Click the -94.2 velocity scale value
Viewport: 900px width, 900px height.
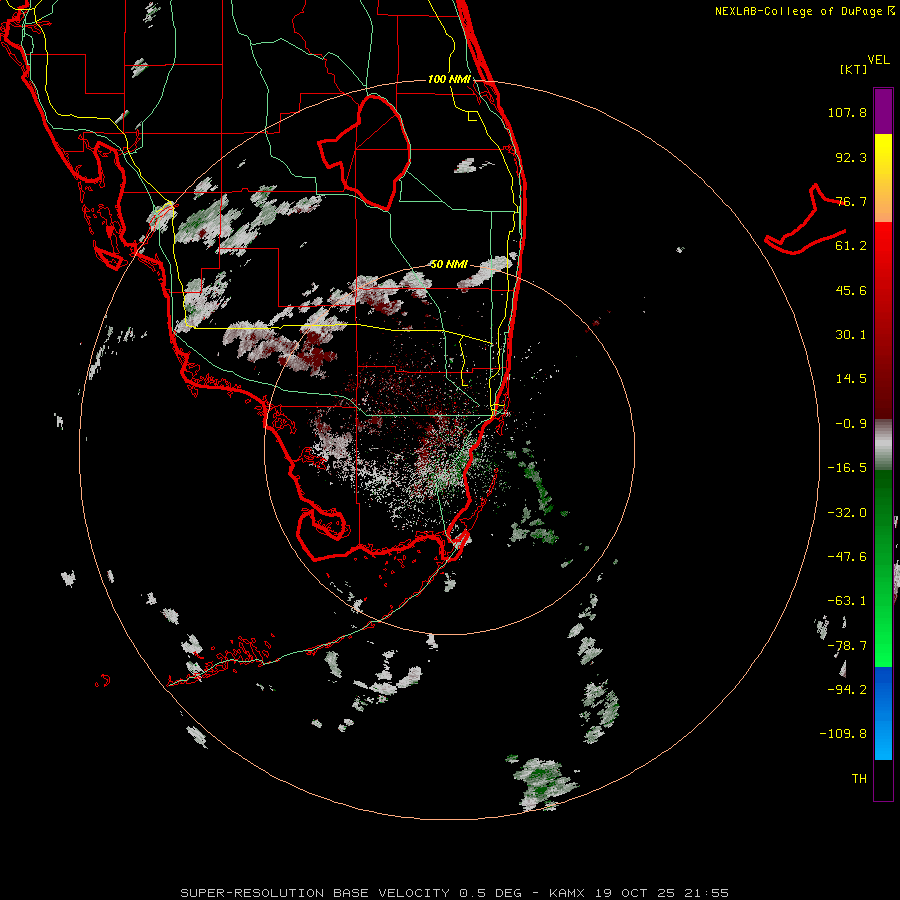point(847,689)
